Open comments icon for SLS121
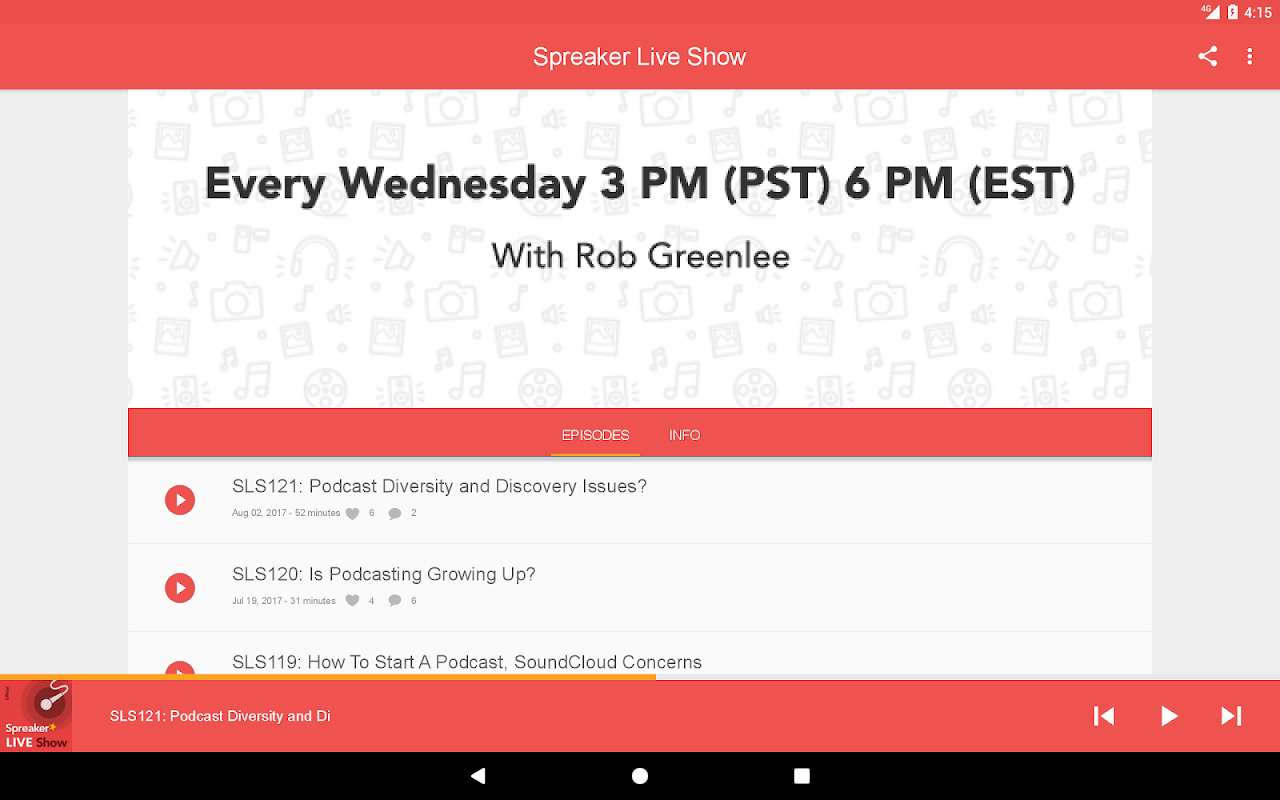1280x800 pixels. (395, 513)
